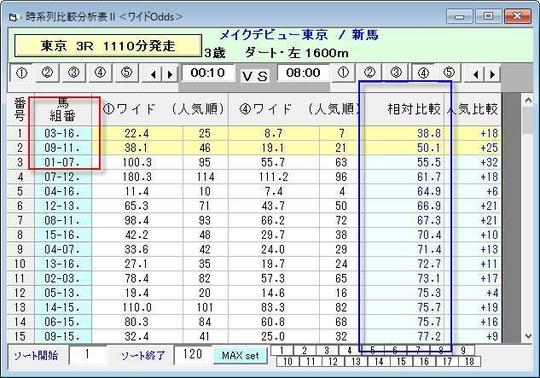Screen dimensions: 540x378
Task: Select the 15-16. combination cell
Action: click(63, 234)
